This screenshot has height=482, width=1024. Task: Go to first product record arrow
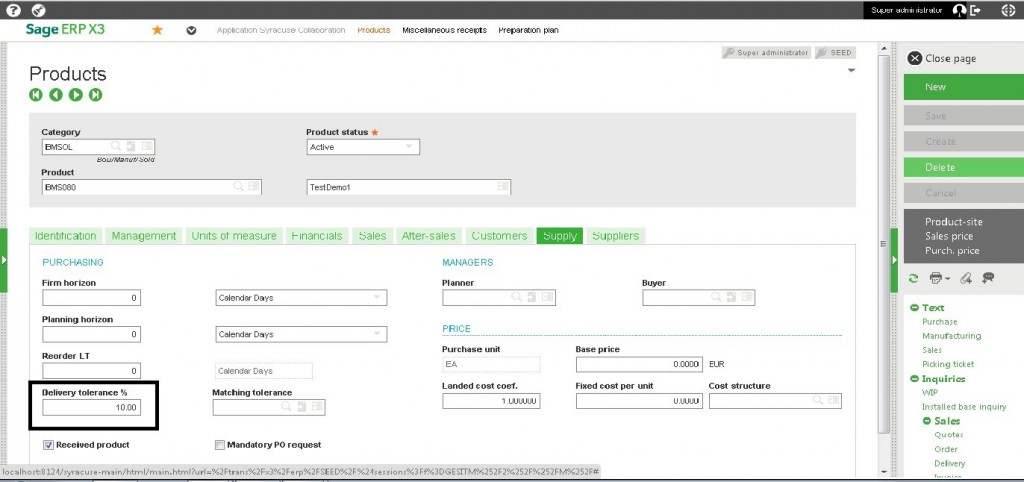(x=36, y=95)
